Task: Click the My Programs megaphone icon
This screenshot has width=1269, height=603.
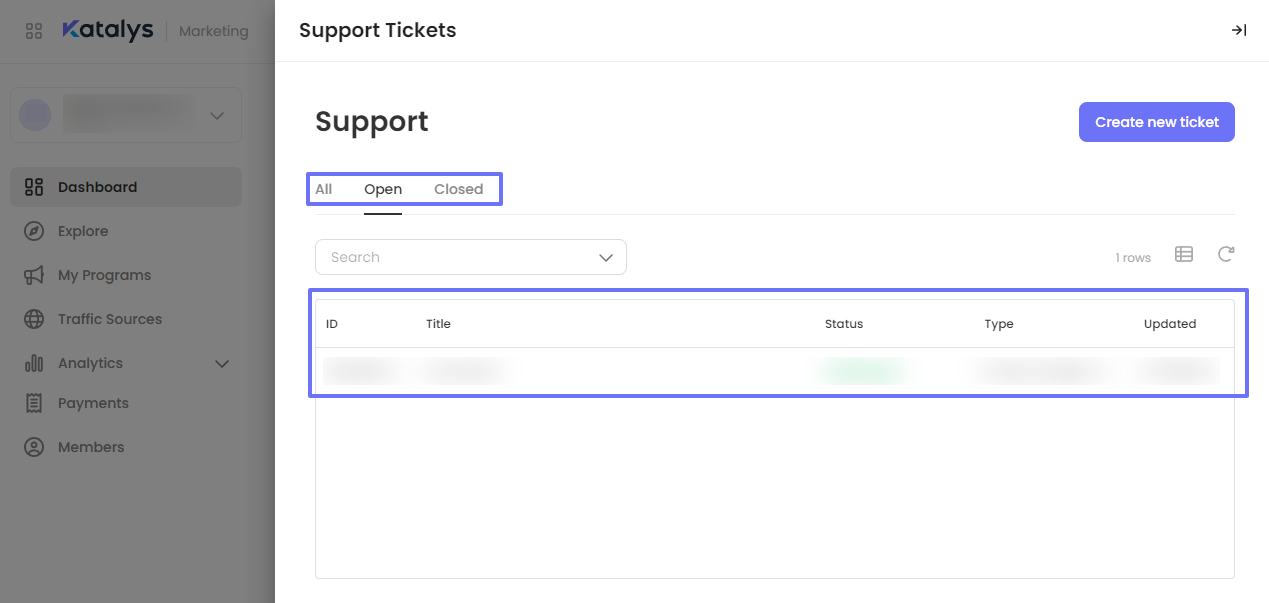Action: tap(34, 275)
